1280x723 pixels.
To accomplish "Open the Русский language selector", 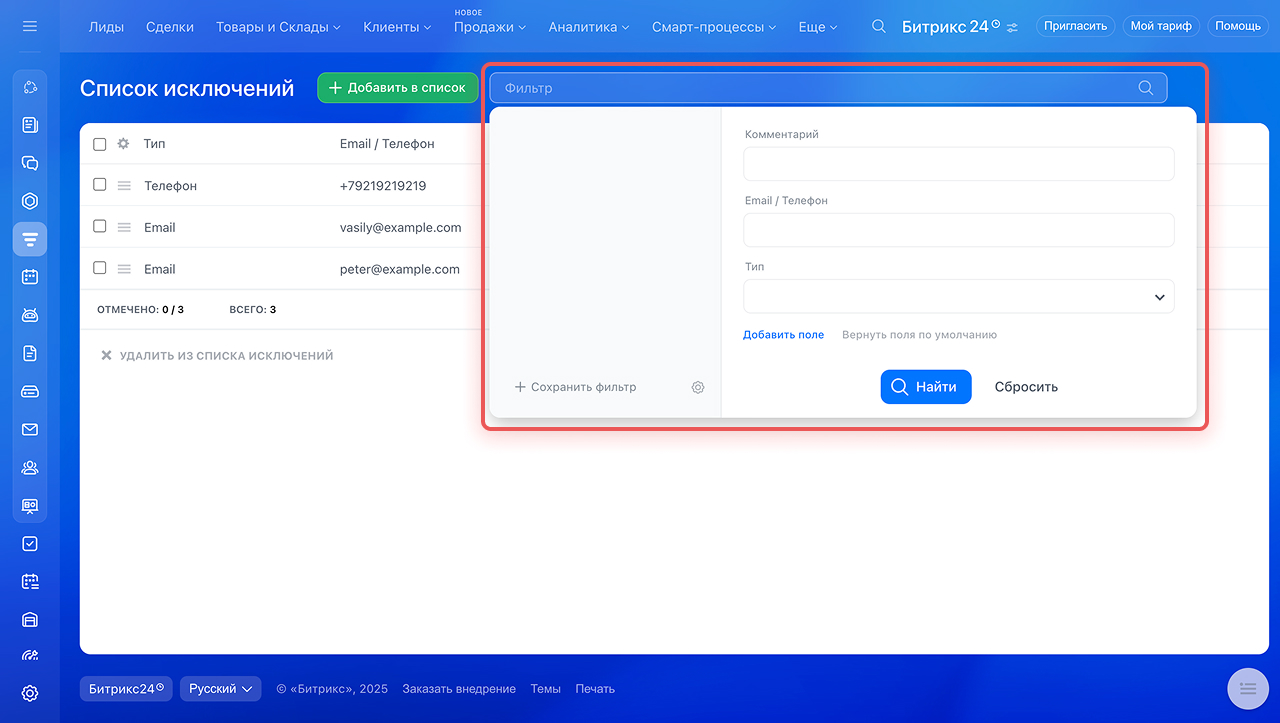I will pos(221,689).
